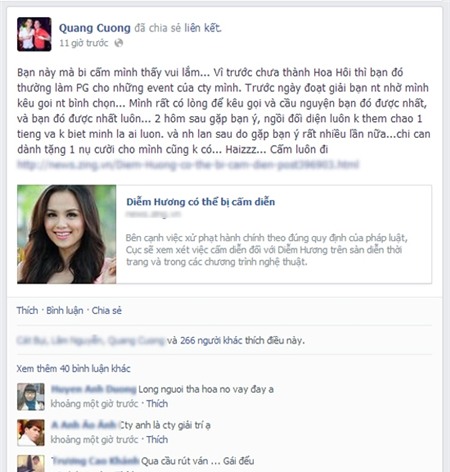This screenshot has height=472, width=450.
Task: Like the "Long nguoi tha hoa" comment
Action: 157,404
